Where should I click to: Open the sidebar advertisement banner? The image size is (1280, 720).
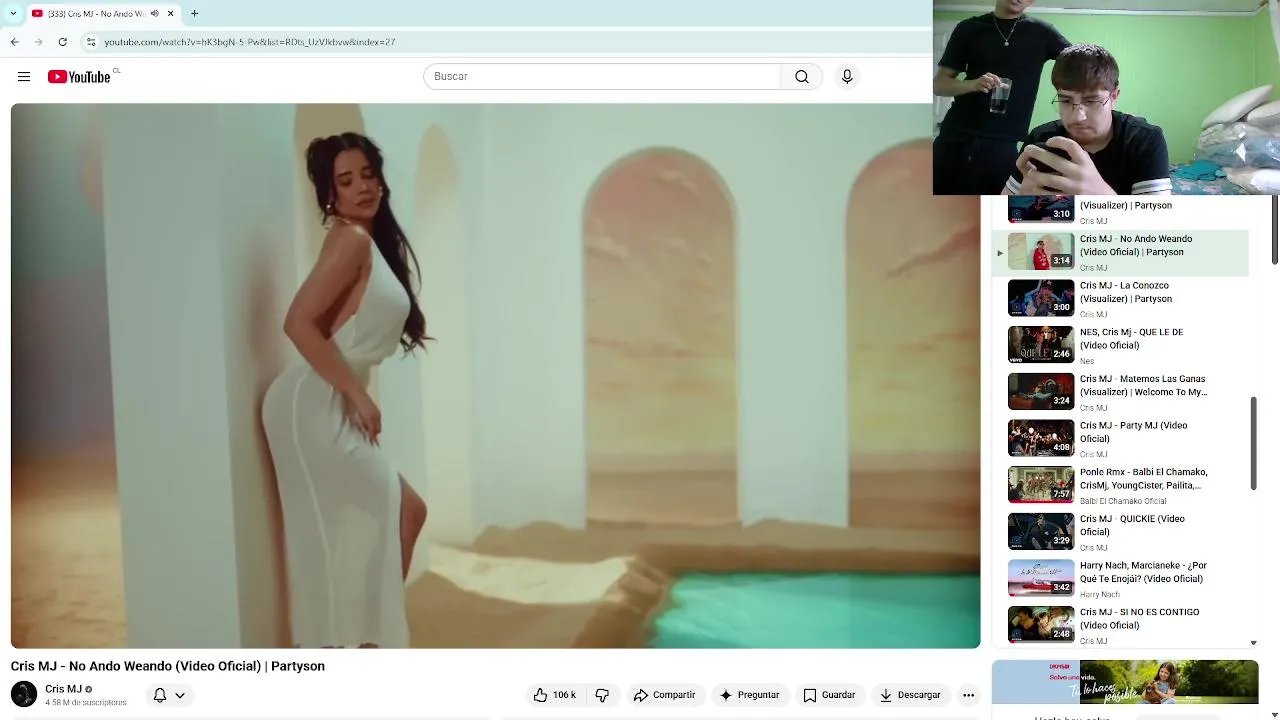(x=1125, y=682)
